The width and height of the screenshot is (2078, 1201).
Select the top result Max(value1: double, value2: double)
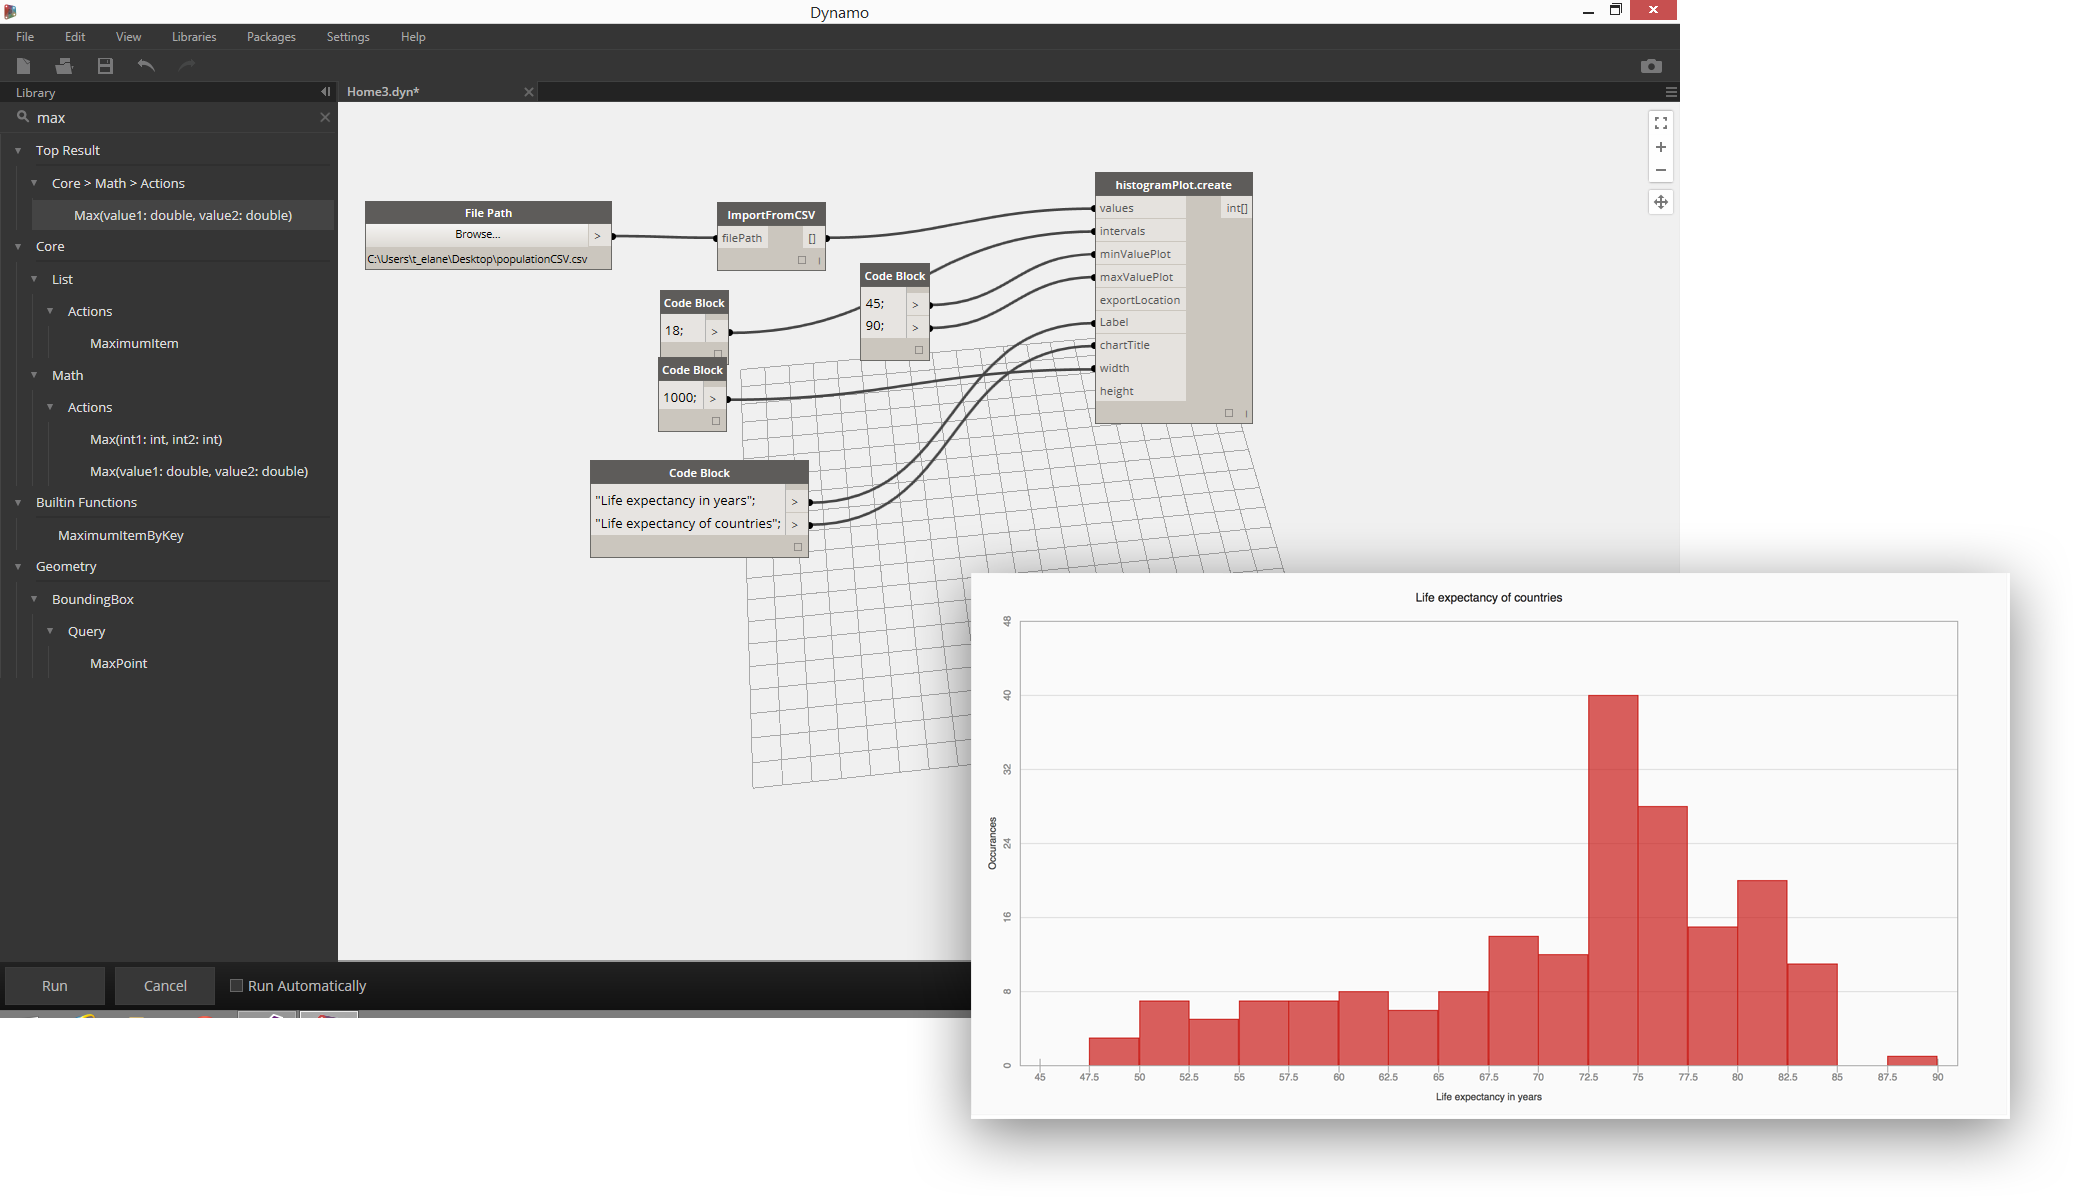(183, 215)
